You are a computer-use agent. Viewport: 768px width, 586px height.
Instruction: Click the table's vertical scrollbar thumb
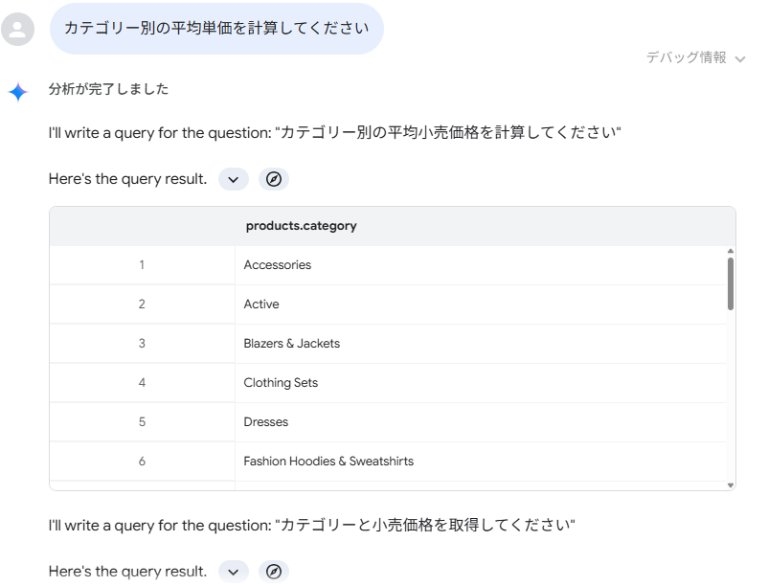click(x=731, y=282)
